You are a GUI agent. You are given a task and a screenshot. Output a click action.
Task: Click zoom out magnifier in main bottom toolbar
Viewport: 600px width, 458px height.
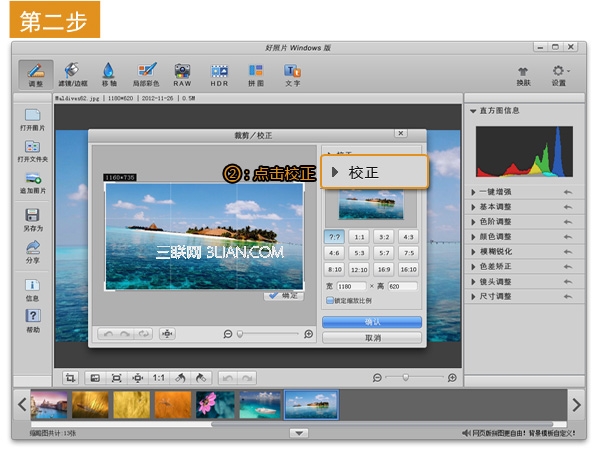pyautogui.click(x=377, y=378)
